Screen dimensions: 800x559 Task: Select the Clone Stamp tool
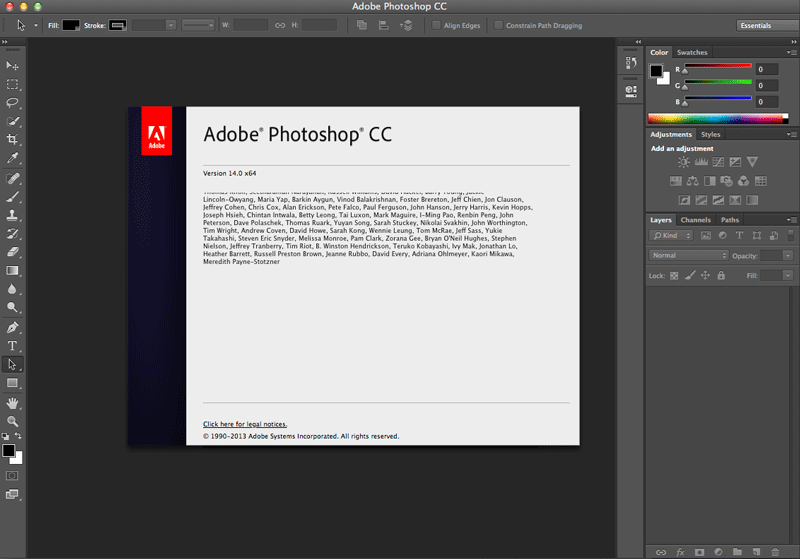pos(12,215)
